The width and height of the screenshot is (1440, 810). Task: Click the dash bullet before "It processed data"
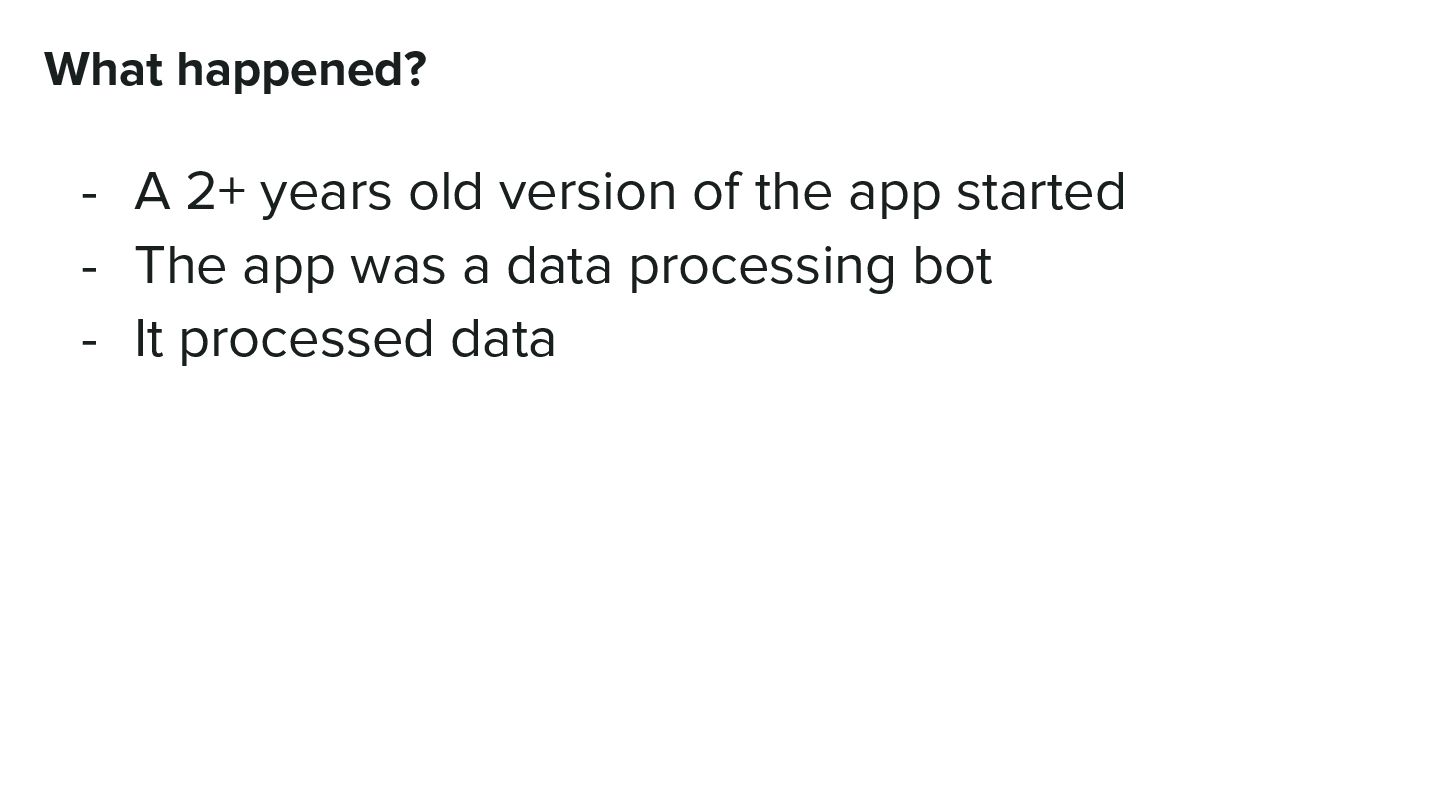(x=90, y=339)
